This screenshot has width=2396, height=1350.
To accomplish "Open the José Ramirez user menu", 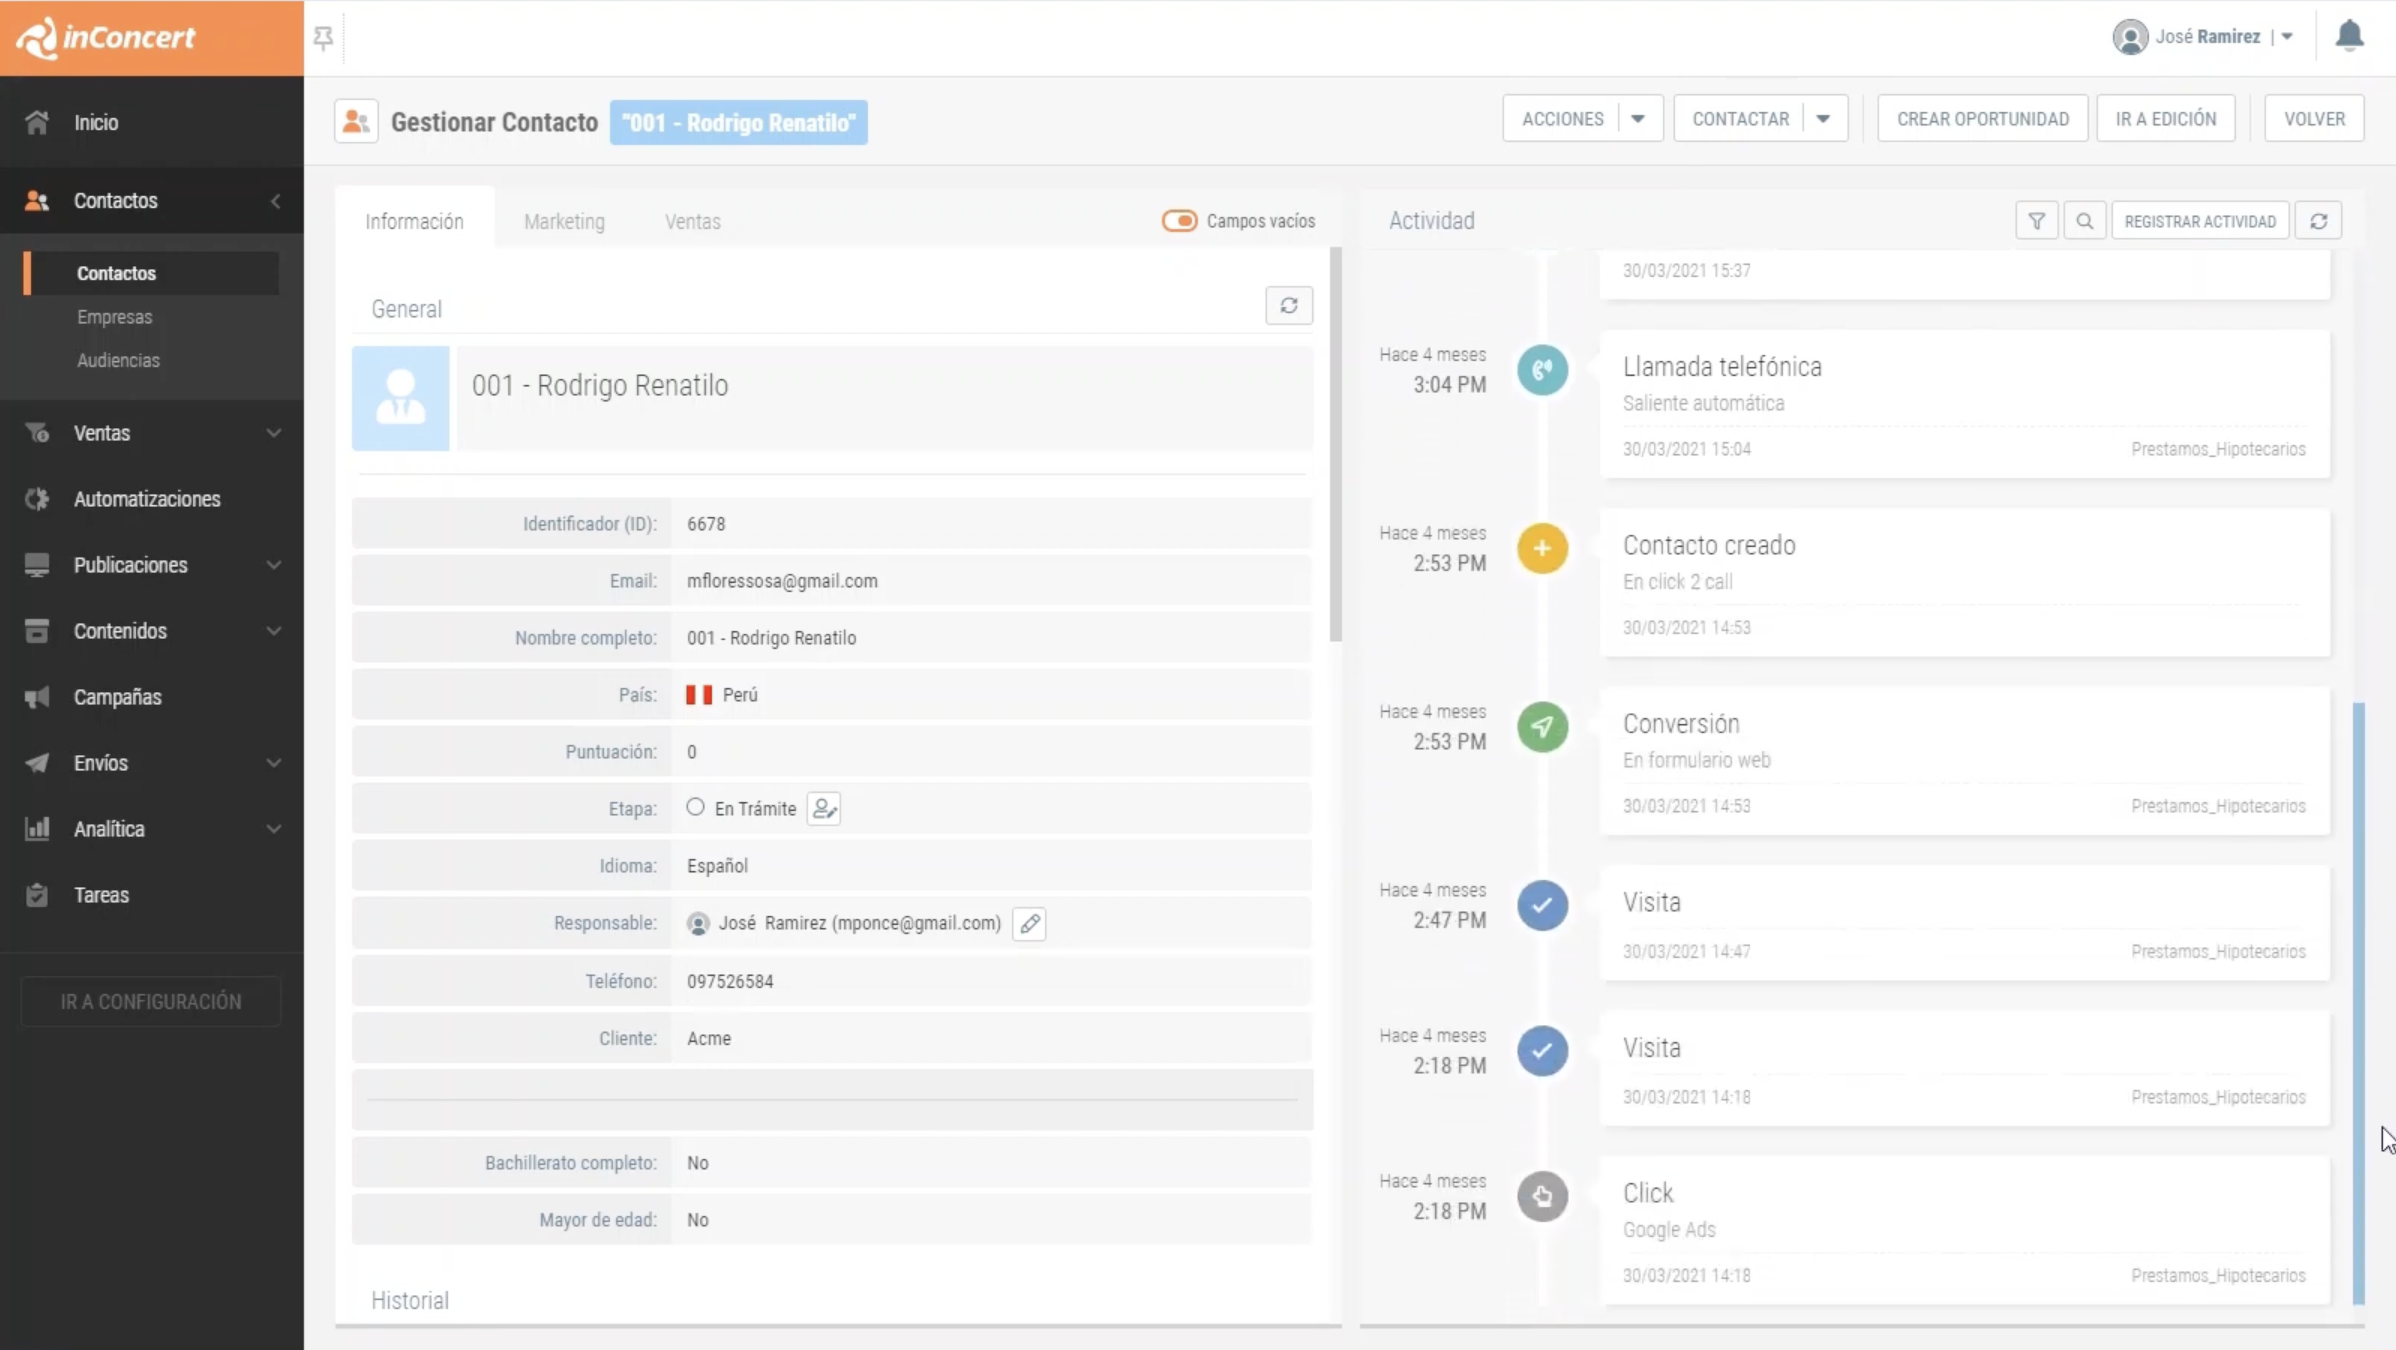I will (x=2208, y=37).
